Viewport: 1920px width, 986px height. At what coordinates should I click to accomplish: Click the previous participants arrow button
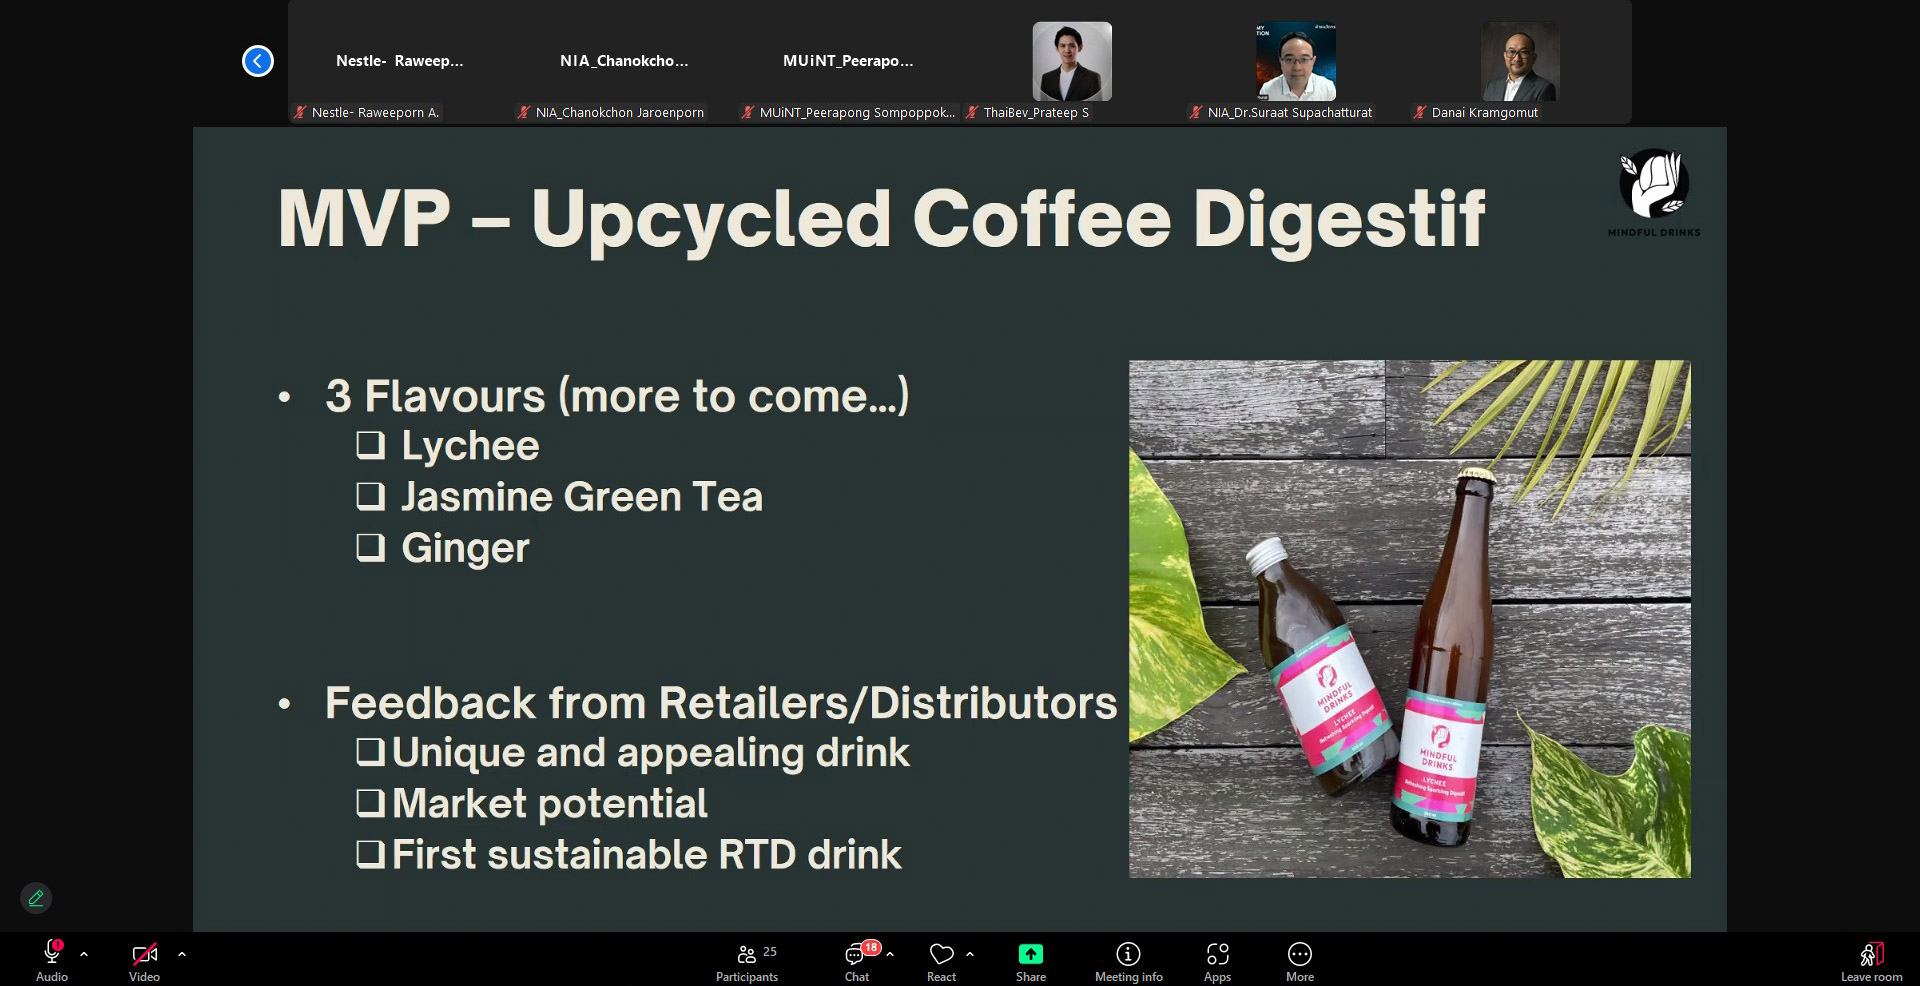pos(258,61)
